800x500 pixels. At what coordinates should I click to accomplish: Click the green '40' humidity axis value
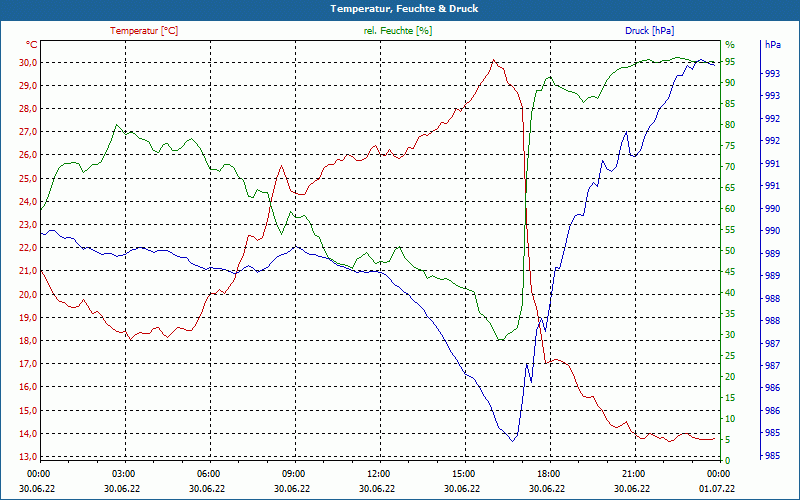[730, 293]
